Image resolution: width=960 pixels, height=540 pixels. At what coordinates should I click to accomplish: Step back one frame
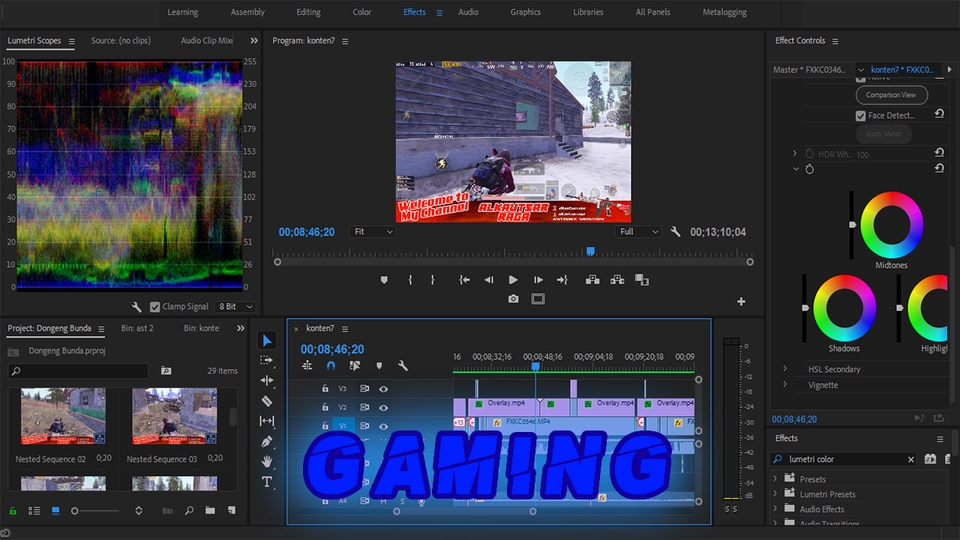pyautogui.click(x=489, y=280)
